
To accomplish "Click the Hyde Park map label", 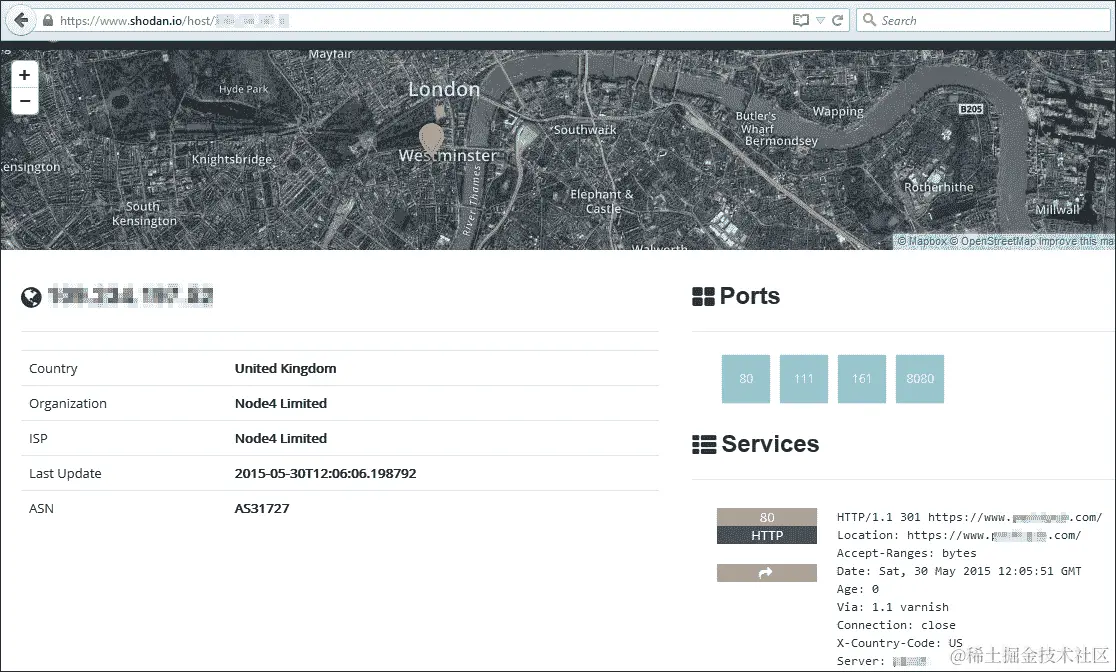I will point(243,89).
